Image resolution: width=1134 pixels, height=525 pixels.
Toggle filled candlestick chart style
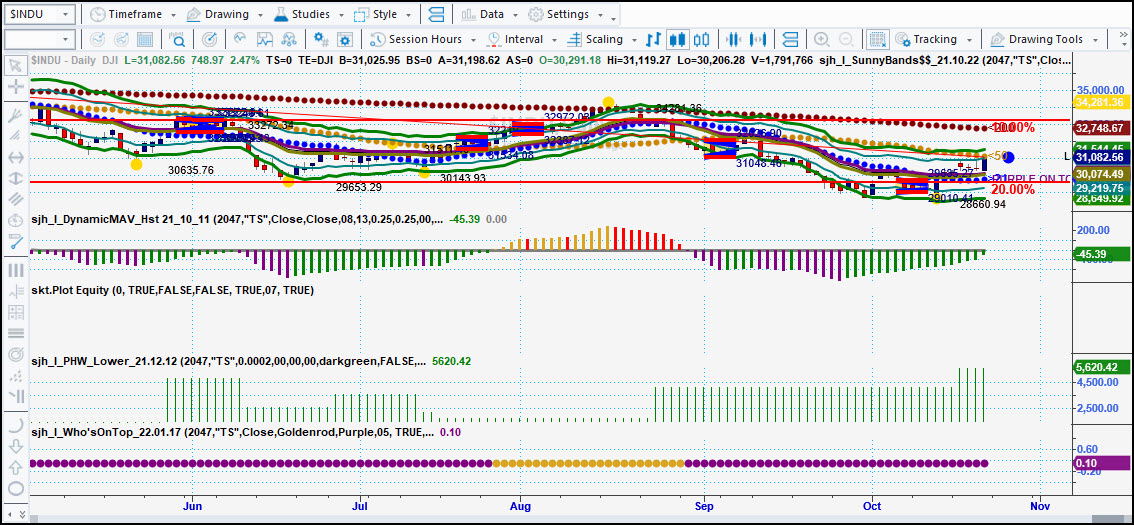pyautogui.click(x=678, y=39)
